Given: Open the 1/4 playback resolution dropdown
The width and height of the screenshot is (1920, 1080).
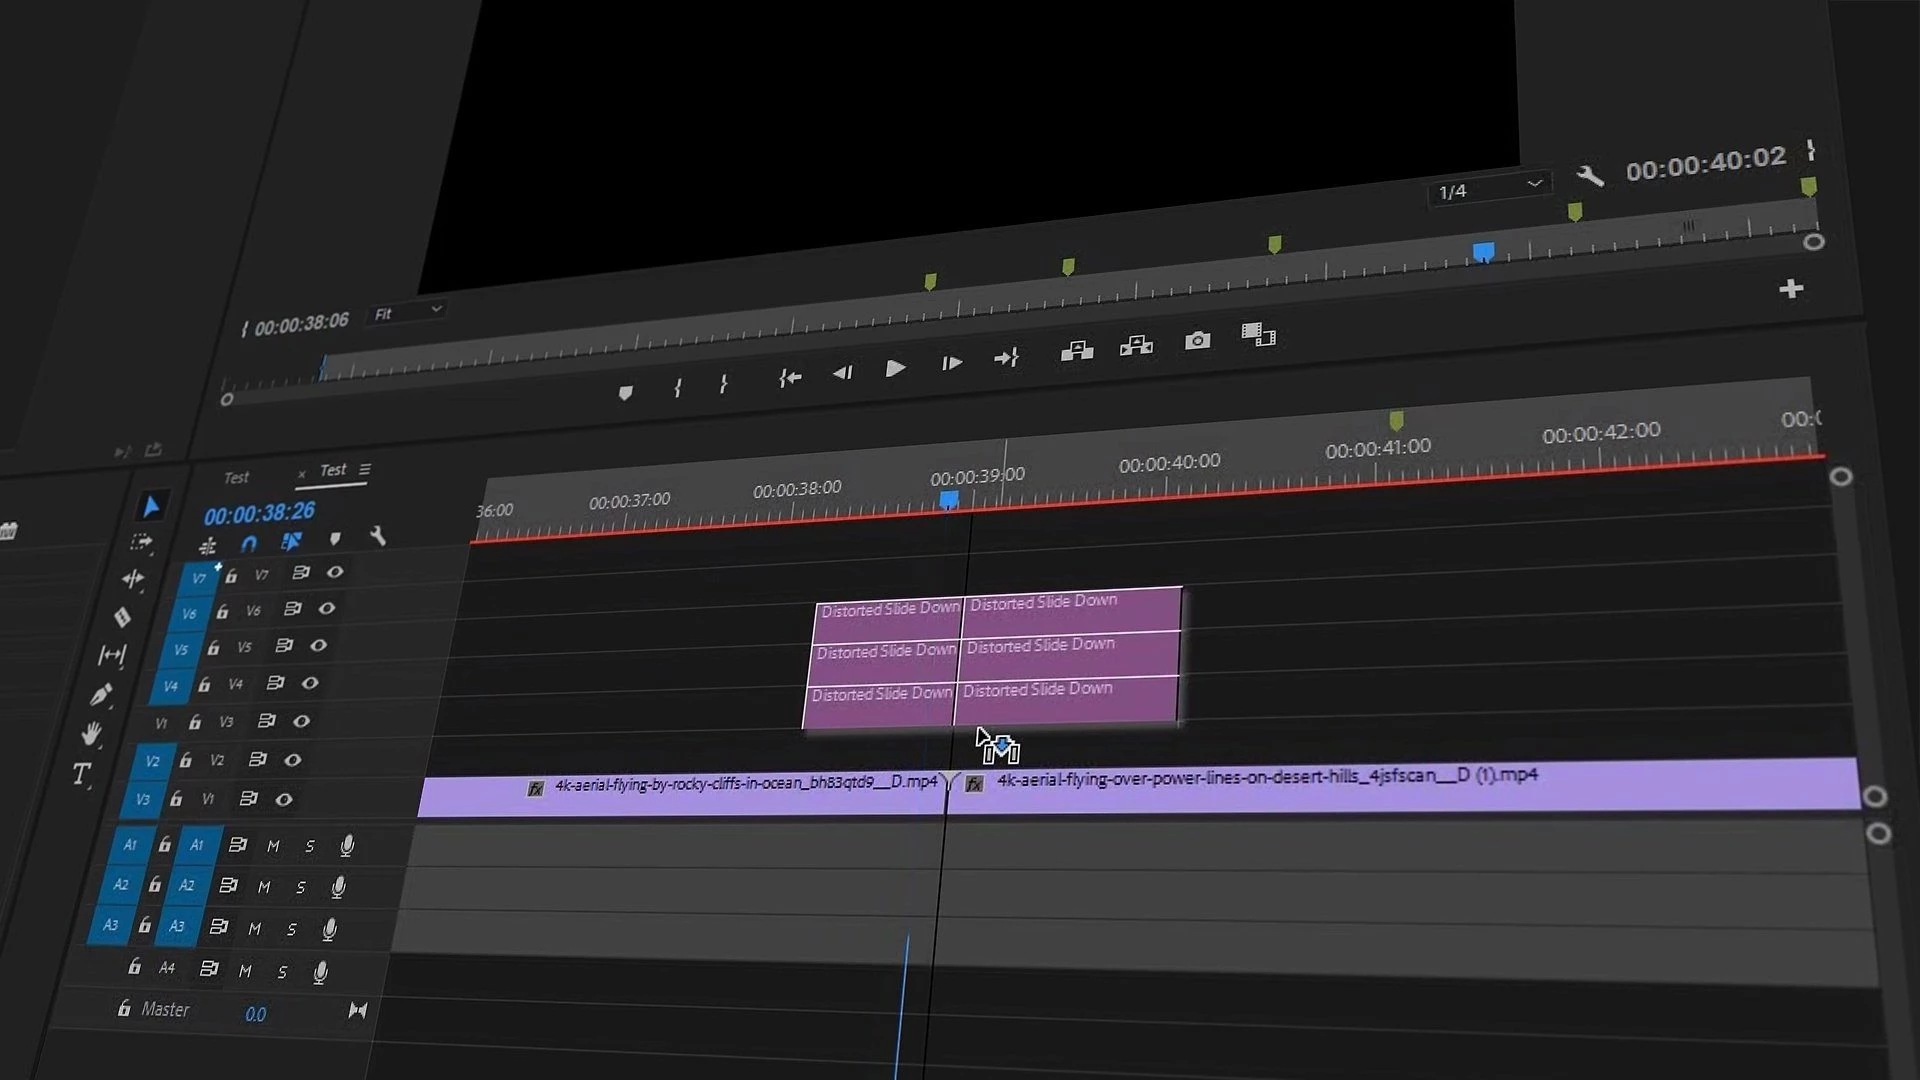Looking at the screenshot, I should coord(1489,189).
